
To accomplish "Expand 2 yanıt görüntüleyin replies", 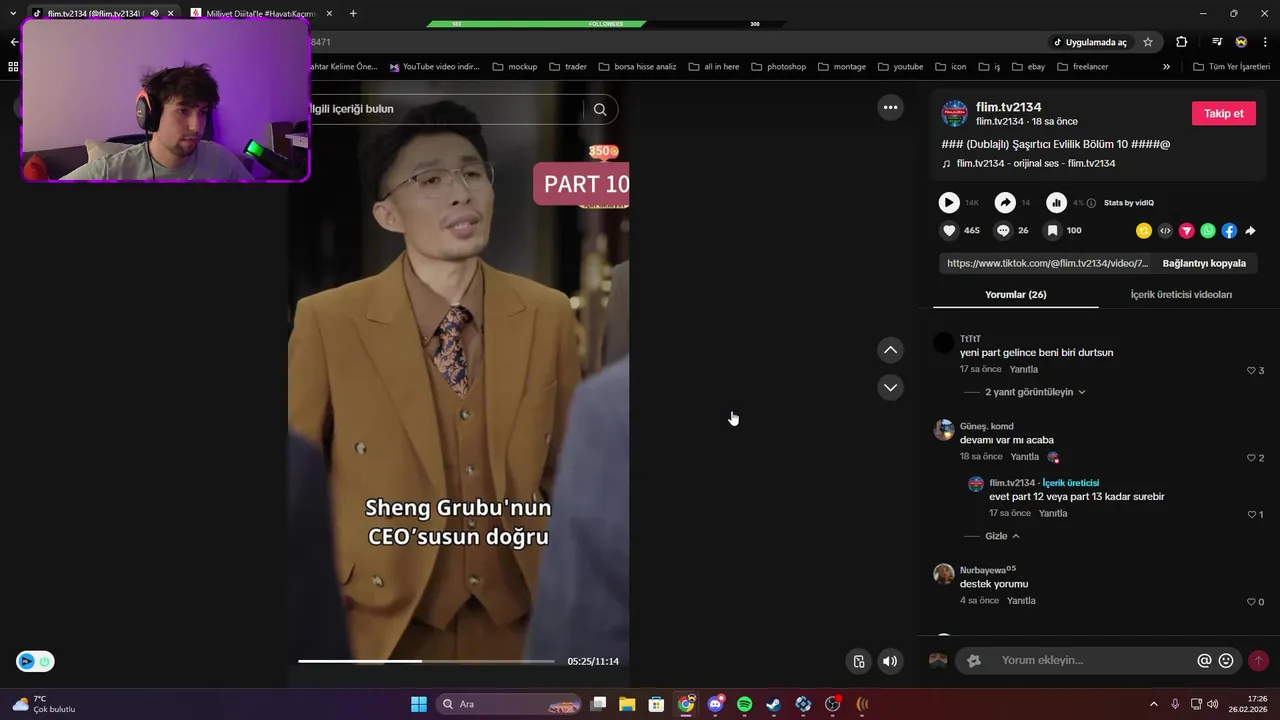I will [x=1035, y=392].
